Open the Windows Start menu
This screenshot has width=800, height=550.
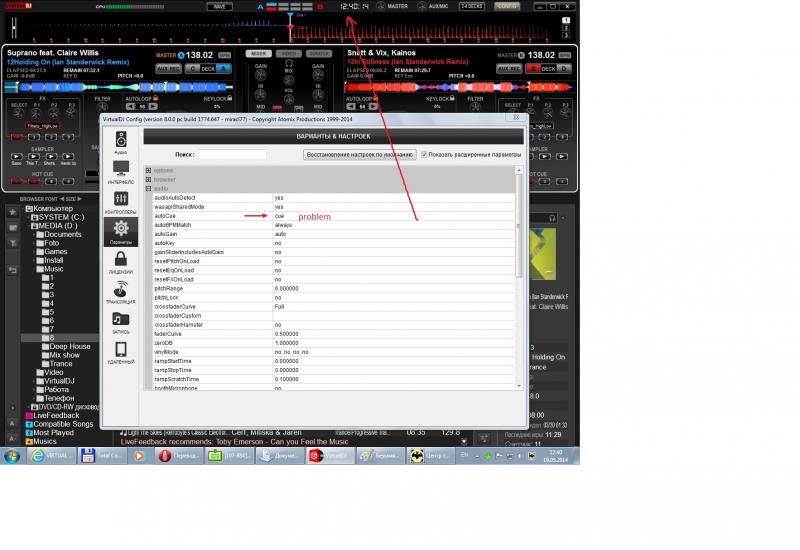12,456
